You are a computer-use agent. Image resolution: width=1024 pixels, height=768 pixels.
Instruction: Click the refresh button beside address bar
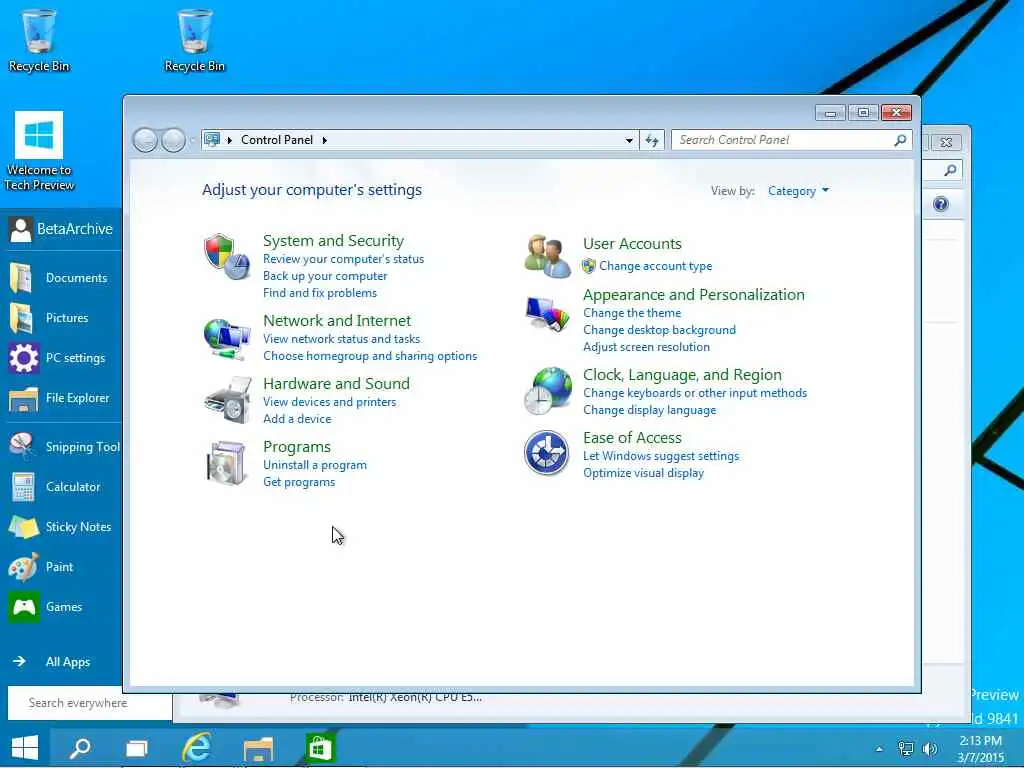tap(652, 140)
